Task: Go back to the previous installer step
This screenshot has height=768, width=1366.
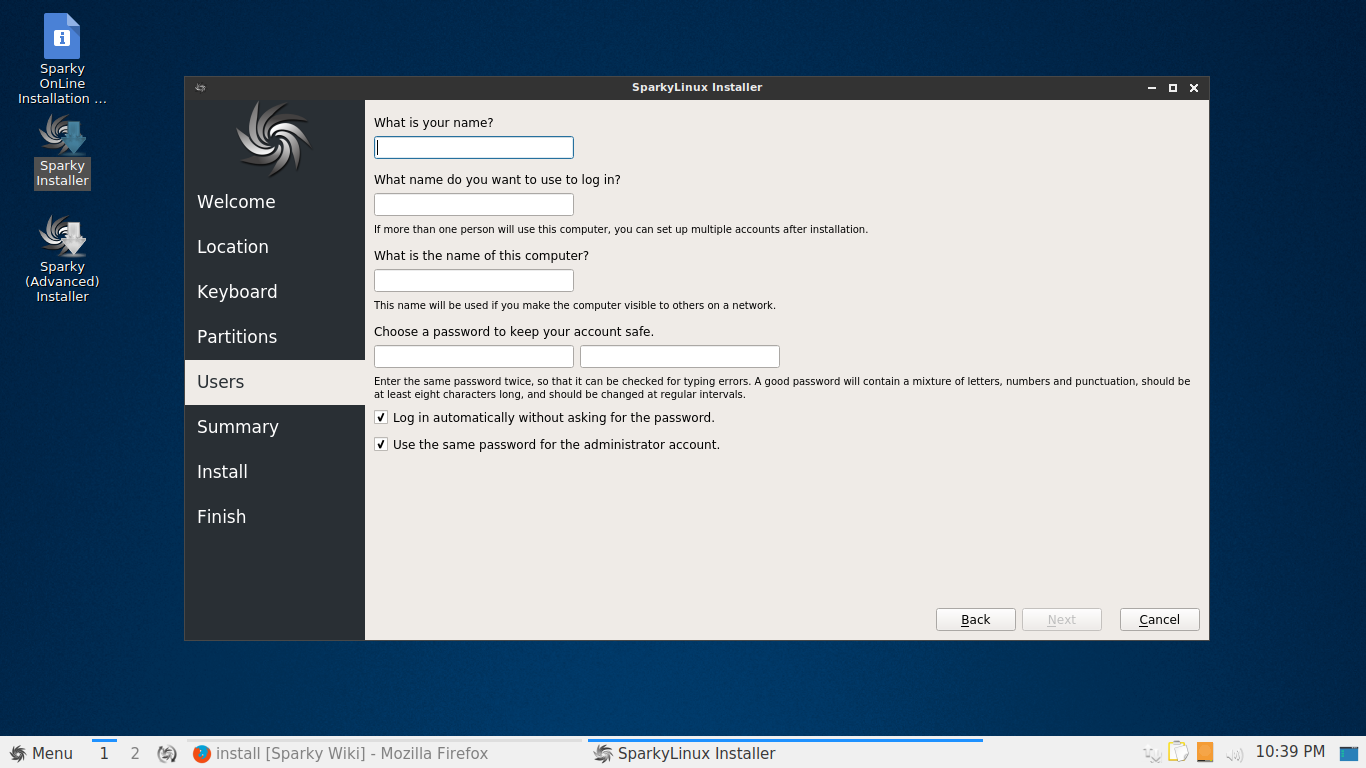Action: [976, 620]
